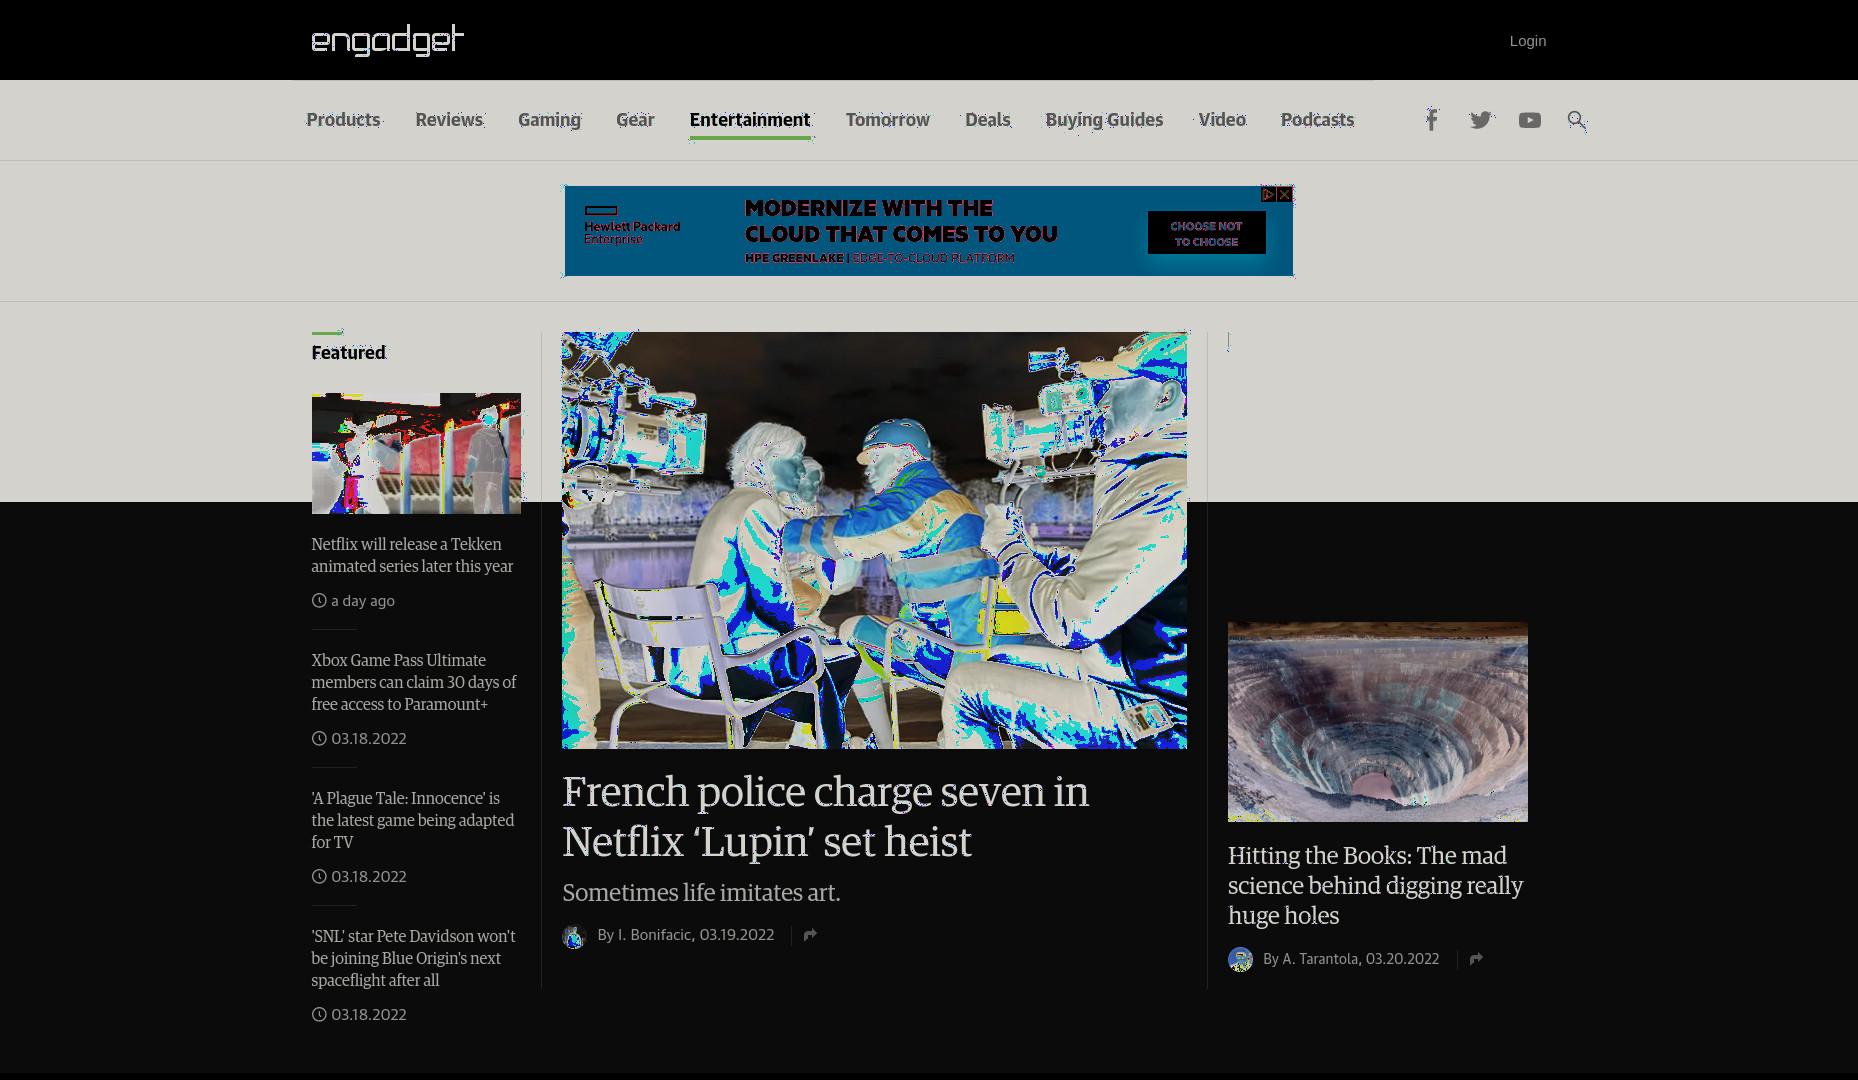The image size is (1858, 1080).
Task: Open French police Lupin heist headline
Action: 825,816
